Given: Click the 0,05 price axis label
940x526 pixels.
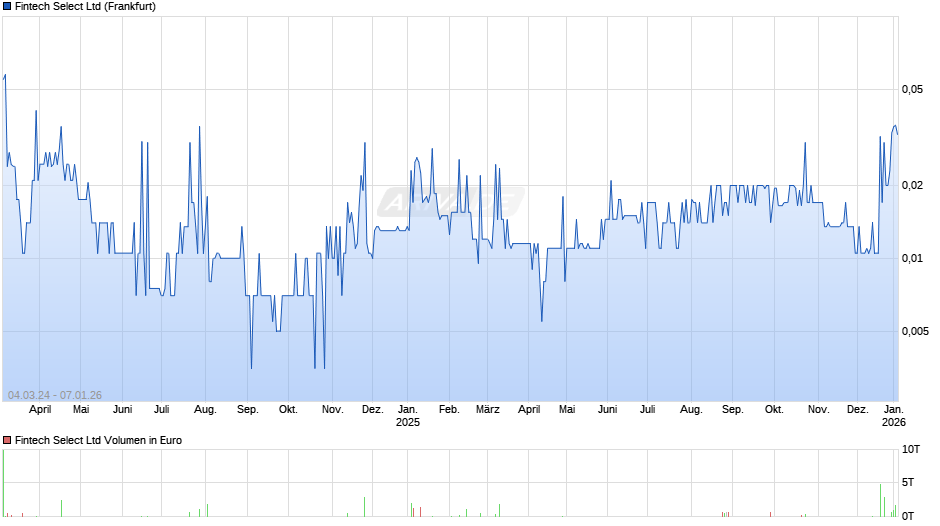Looking at the screenshot, I should click(912, 89).
